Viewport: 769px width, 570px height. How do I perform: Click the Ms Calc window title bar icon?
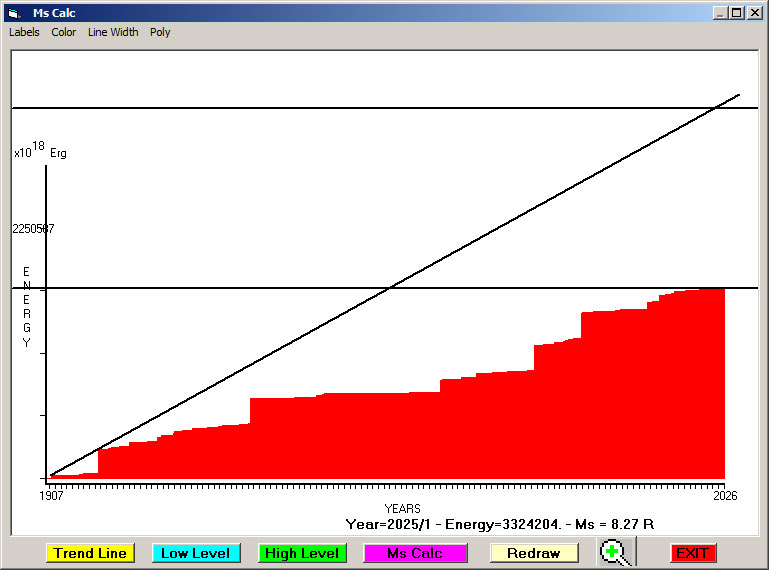click(x=13, y=13)
